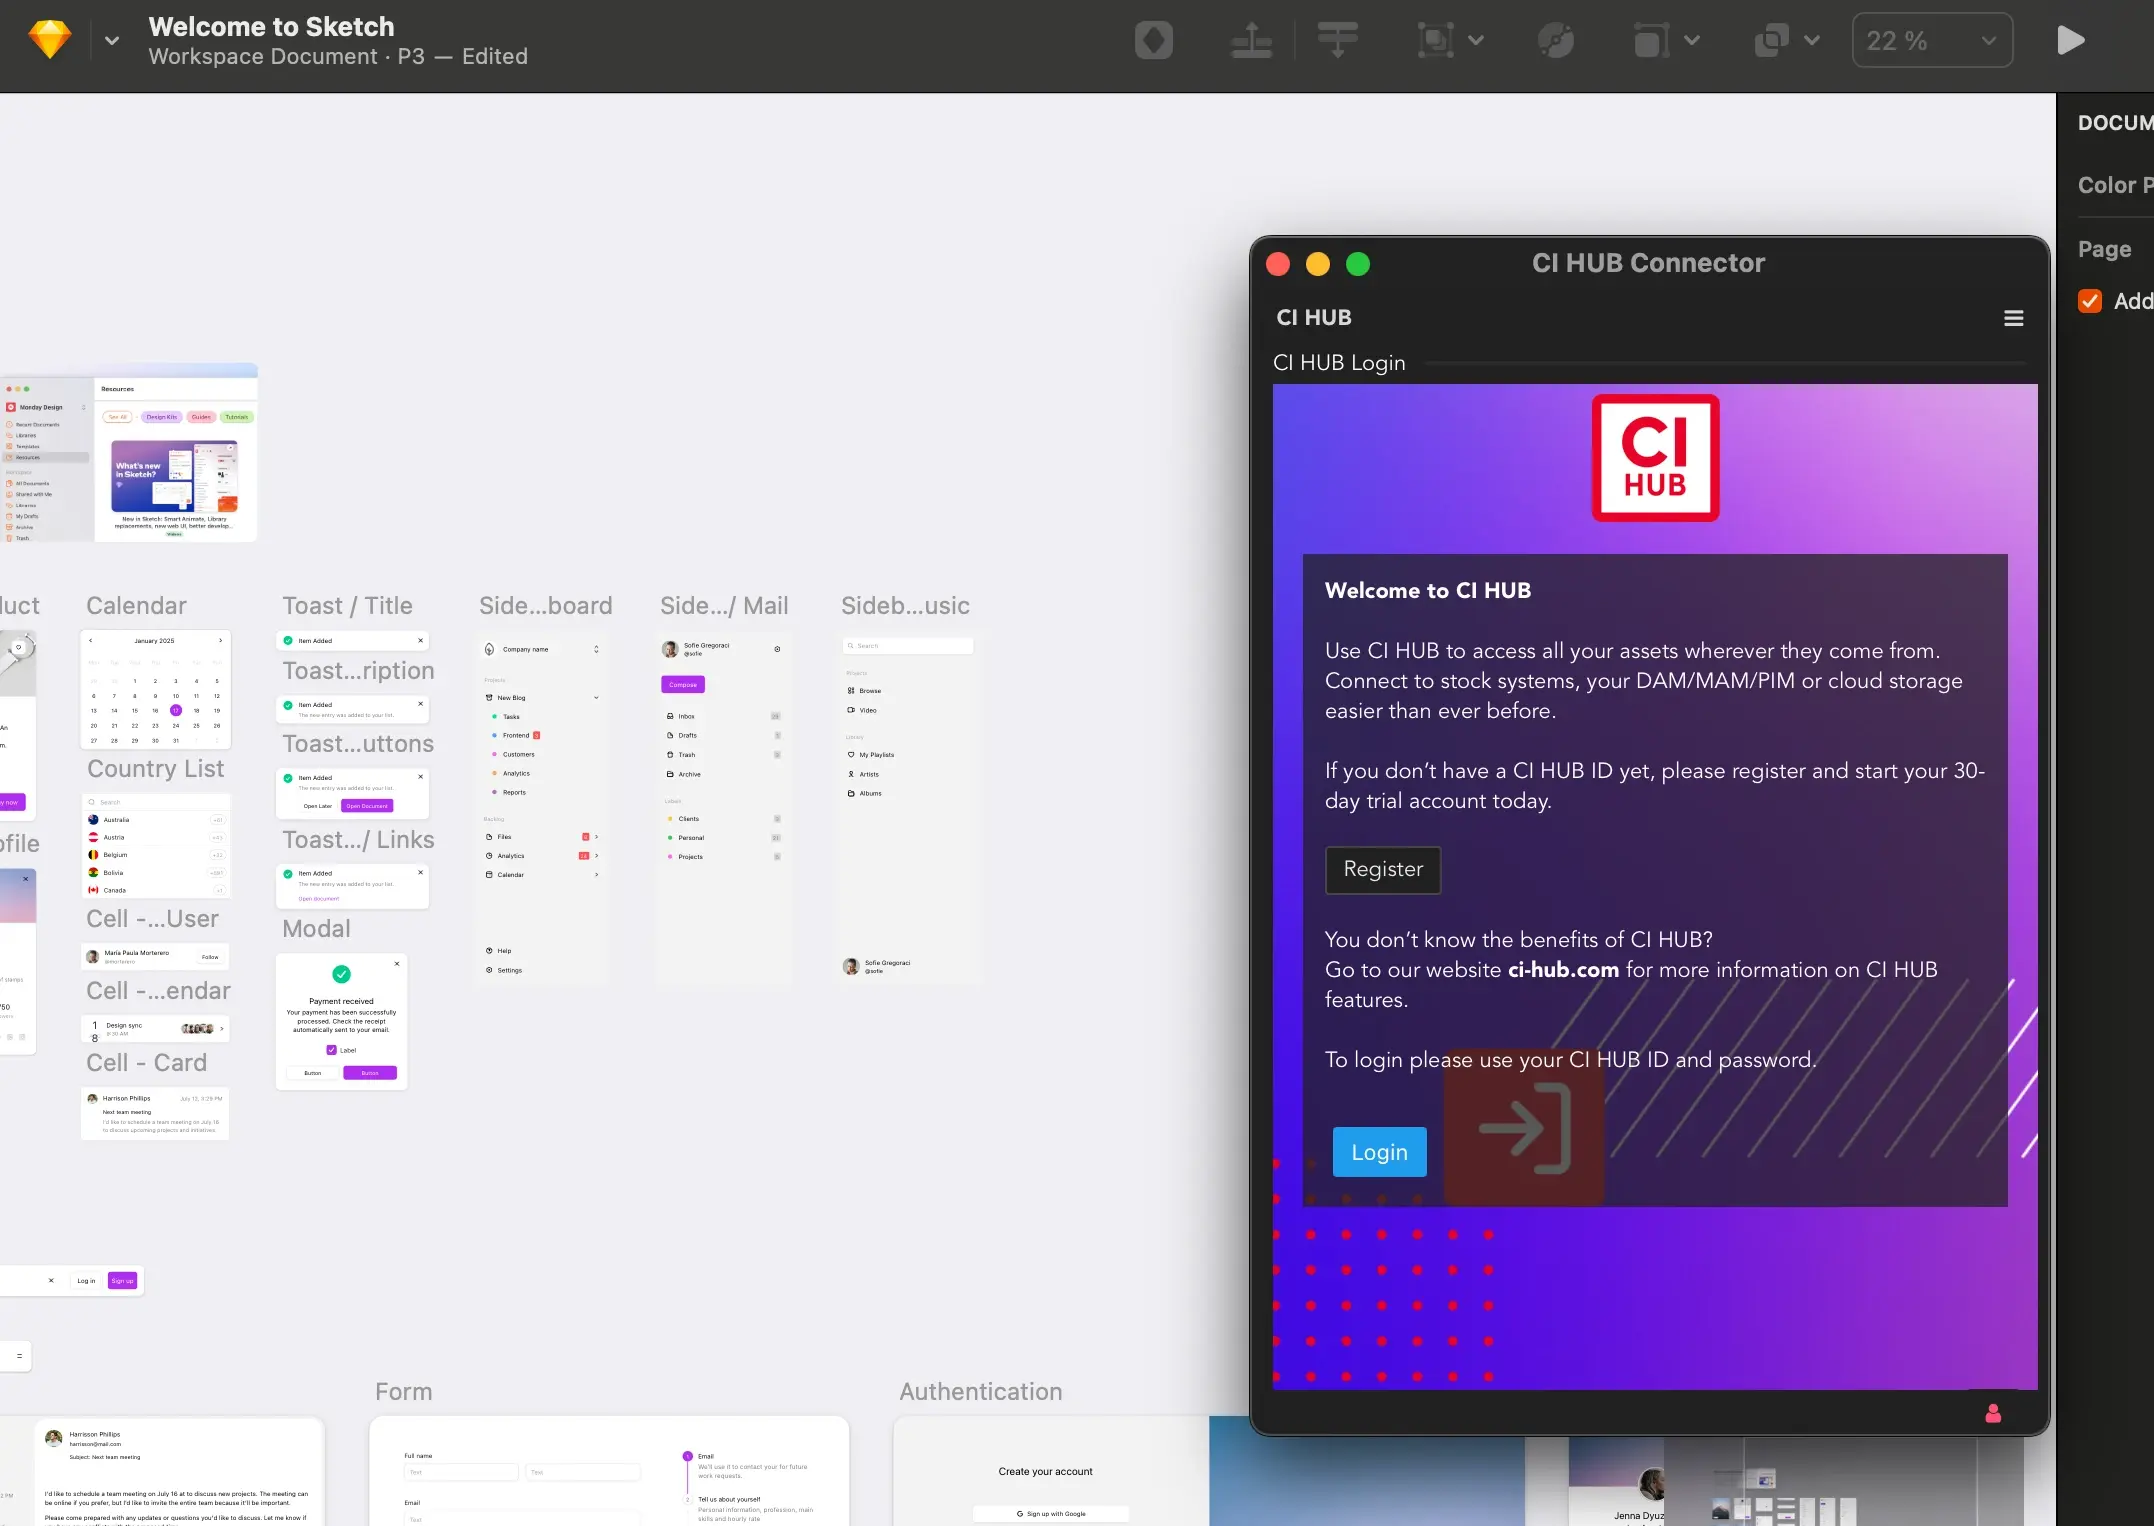This screenshot has width=2154, height=1526.
Task: Click the X beside the Log in button
Action: (51, 1280)
